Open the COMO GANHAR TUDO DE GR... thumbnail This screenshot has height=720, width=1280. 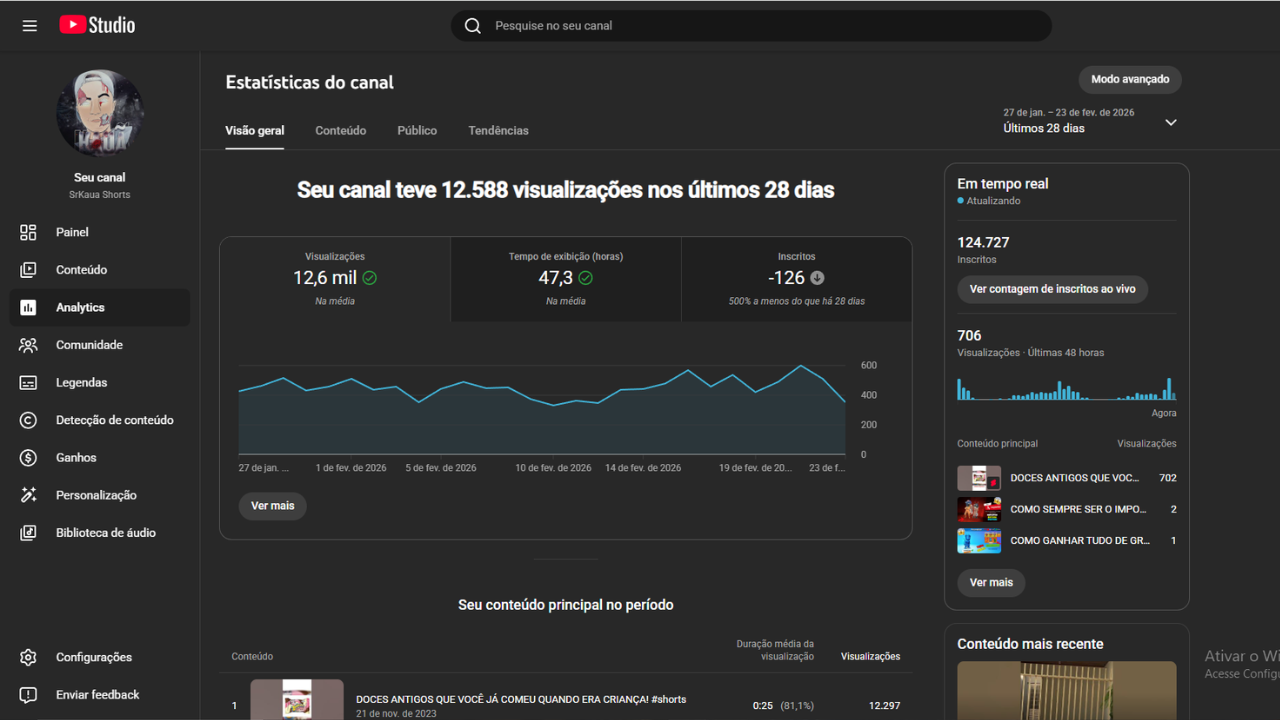979,541
